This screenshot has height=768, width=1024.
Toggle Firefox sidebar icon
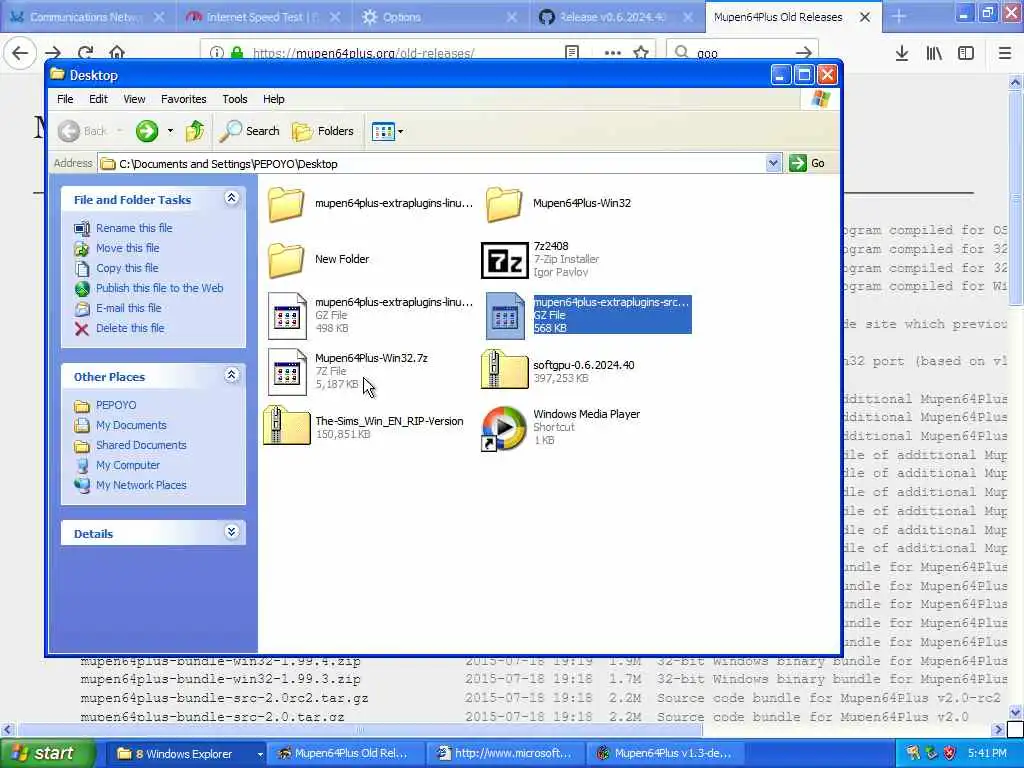966,53
